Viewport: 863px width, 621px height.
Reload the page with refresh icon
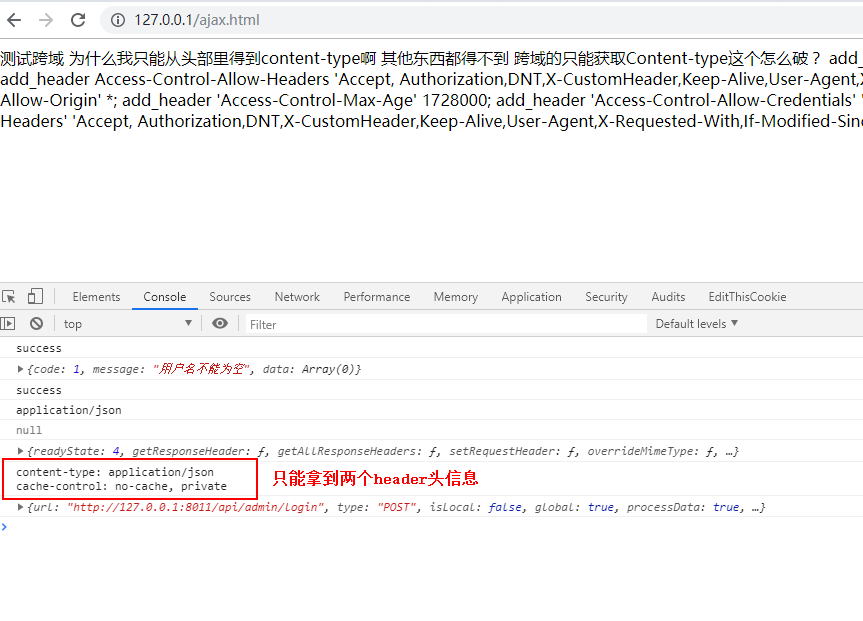click(78, 20)
